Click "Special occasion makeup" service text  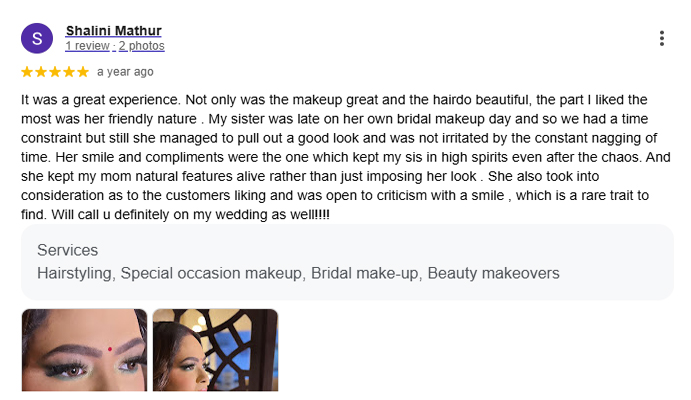coord(211,273)
